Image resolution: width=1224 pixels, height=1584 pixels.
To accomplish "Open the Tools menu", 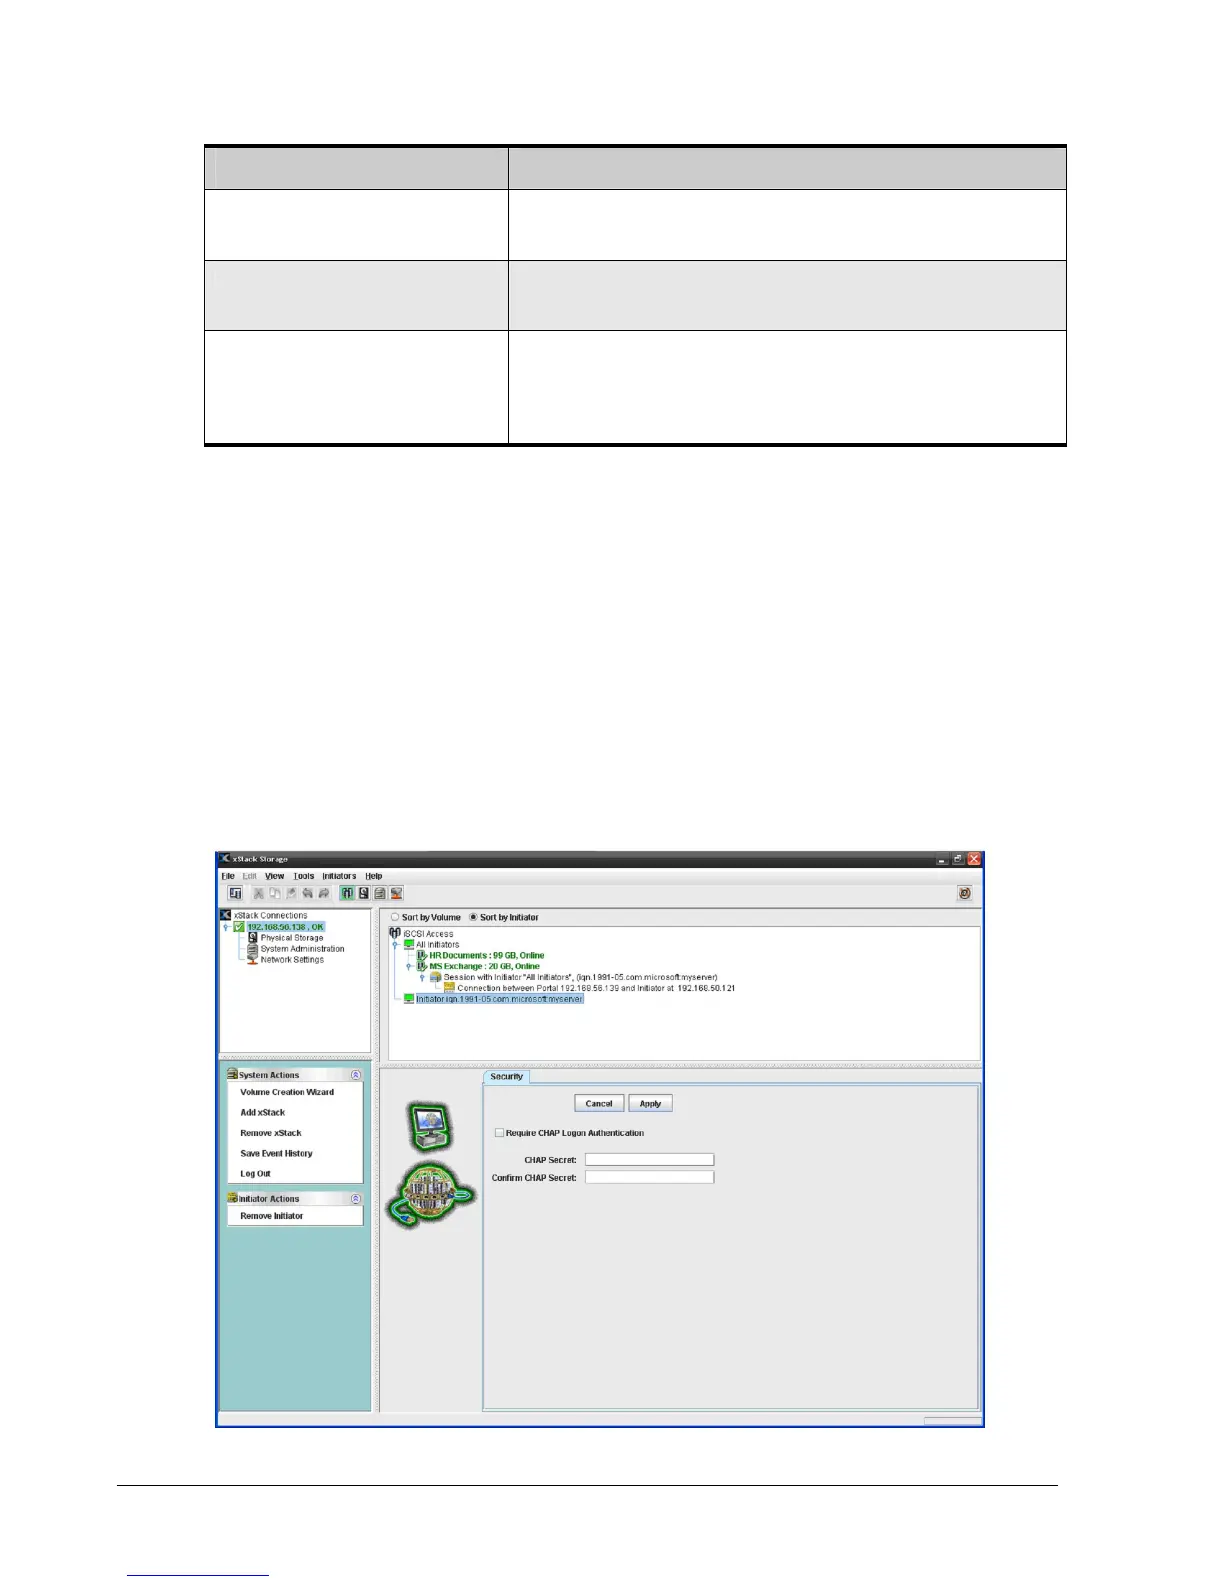I will tap(304, 876).
